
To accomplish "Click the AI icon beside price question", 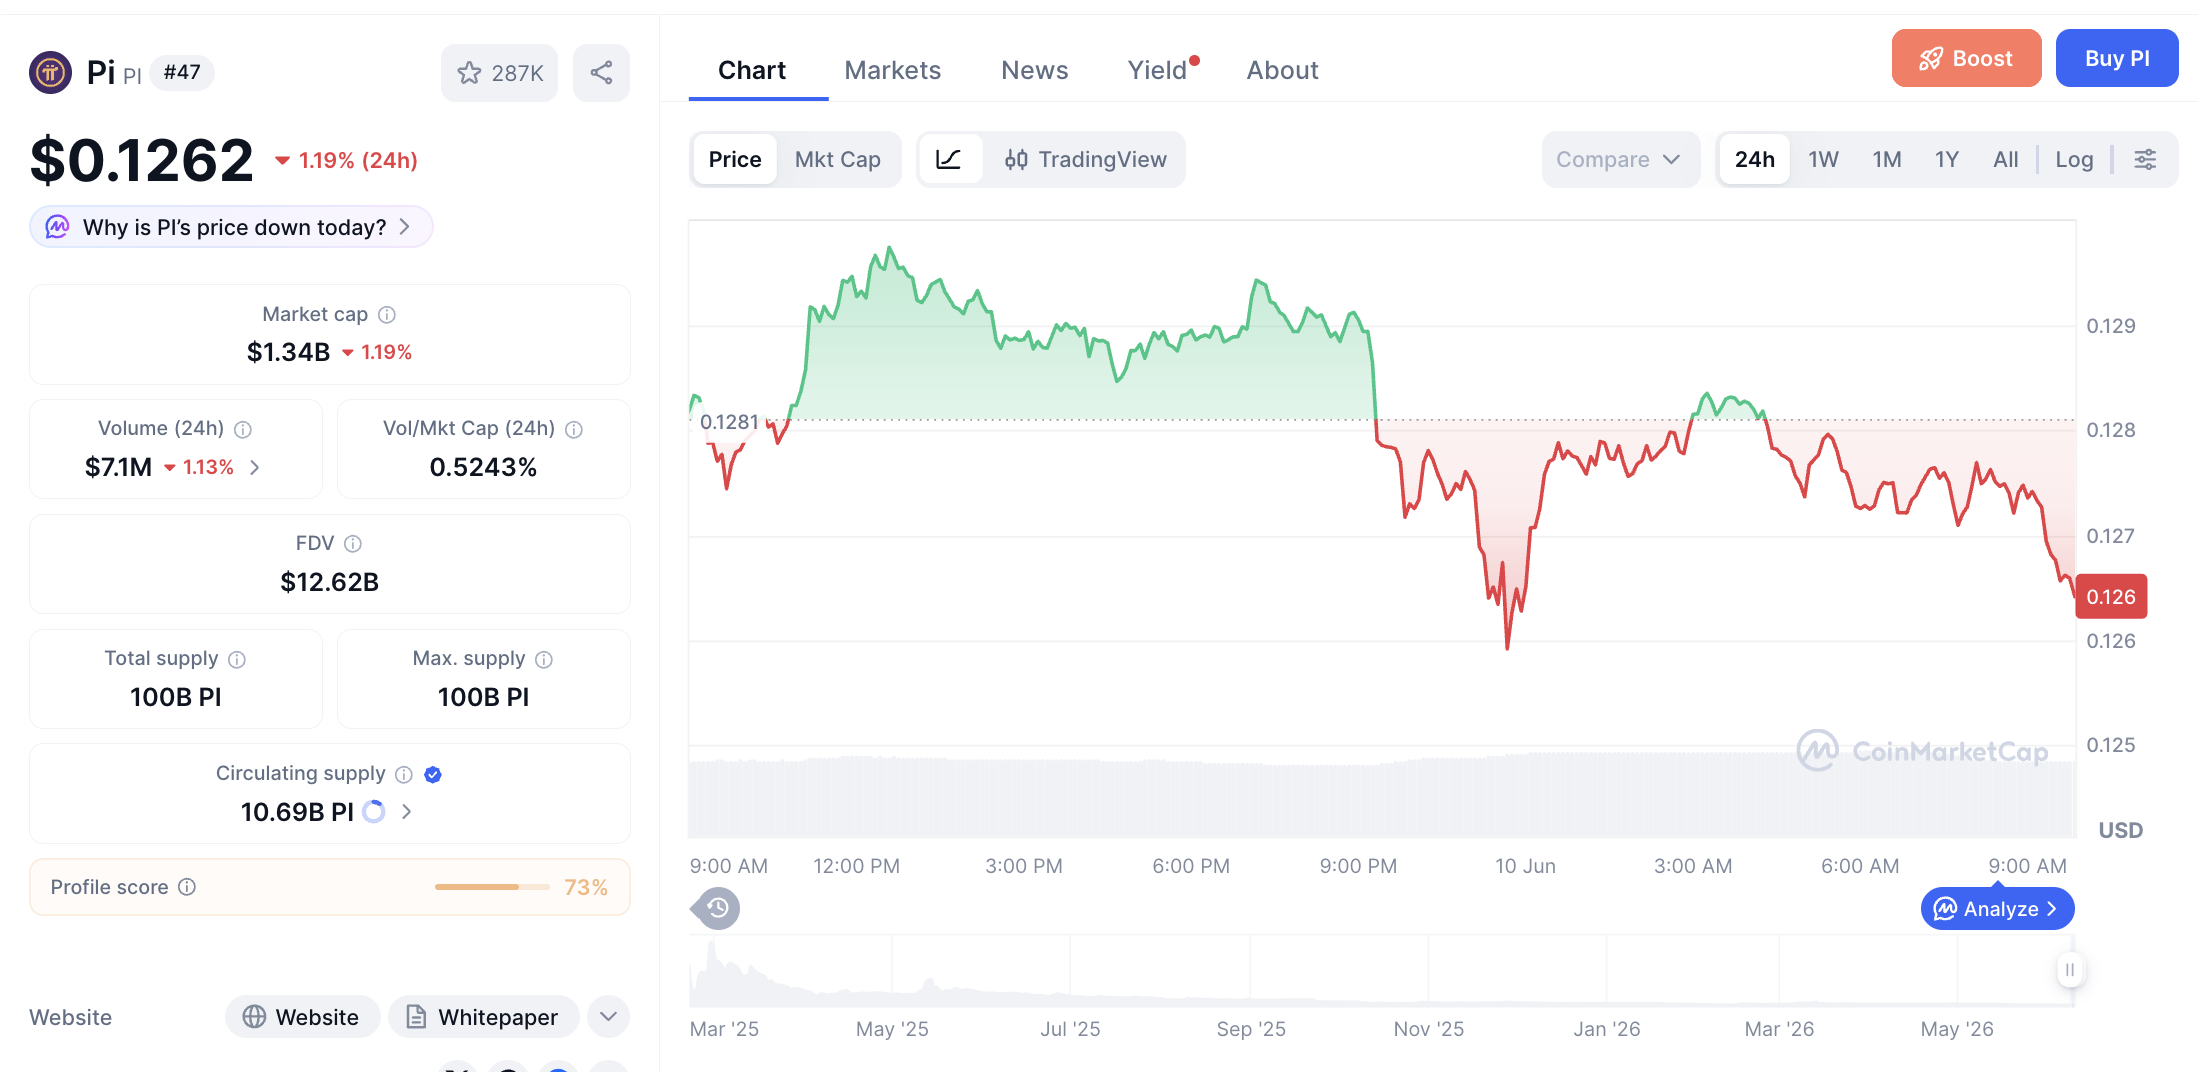I will point(58,227).
